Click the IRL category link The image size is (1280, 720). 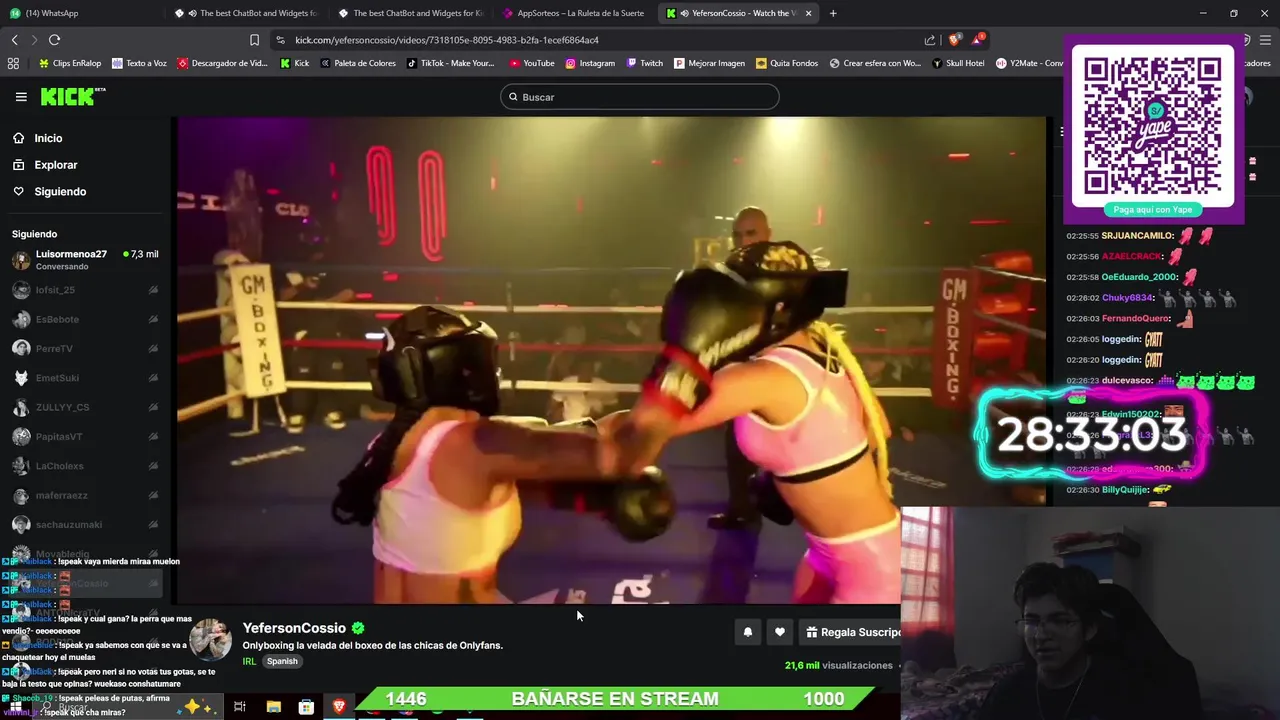tap(249, 661)
